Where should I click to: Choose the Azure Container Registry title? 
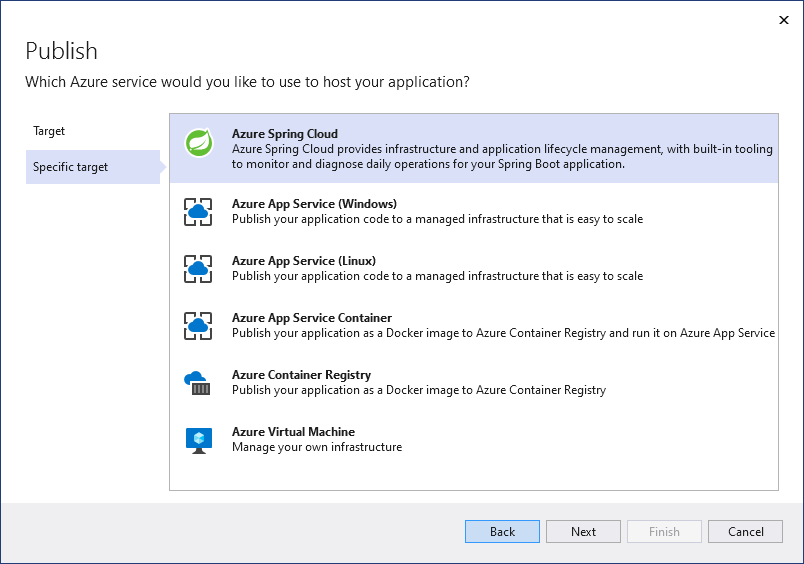[x=301, y=375]
